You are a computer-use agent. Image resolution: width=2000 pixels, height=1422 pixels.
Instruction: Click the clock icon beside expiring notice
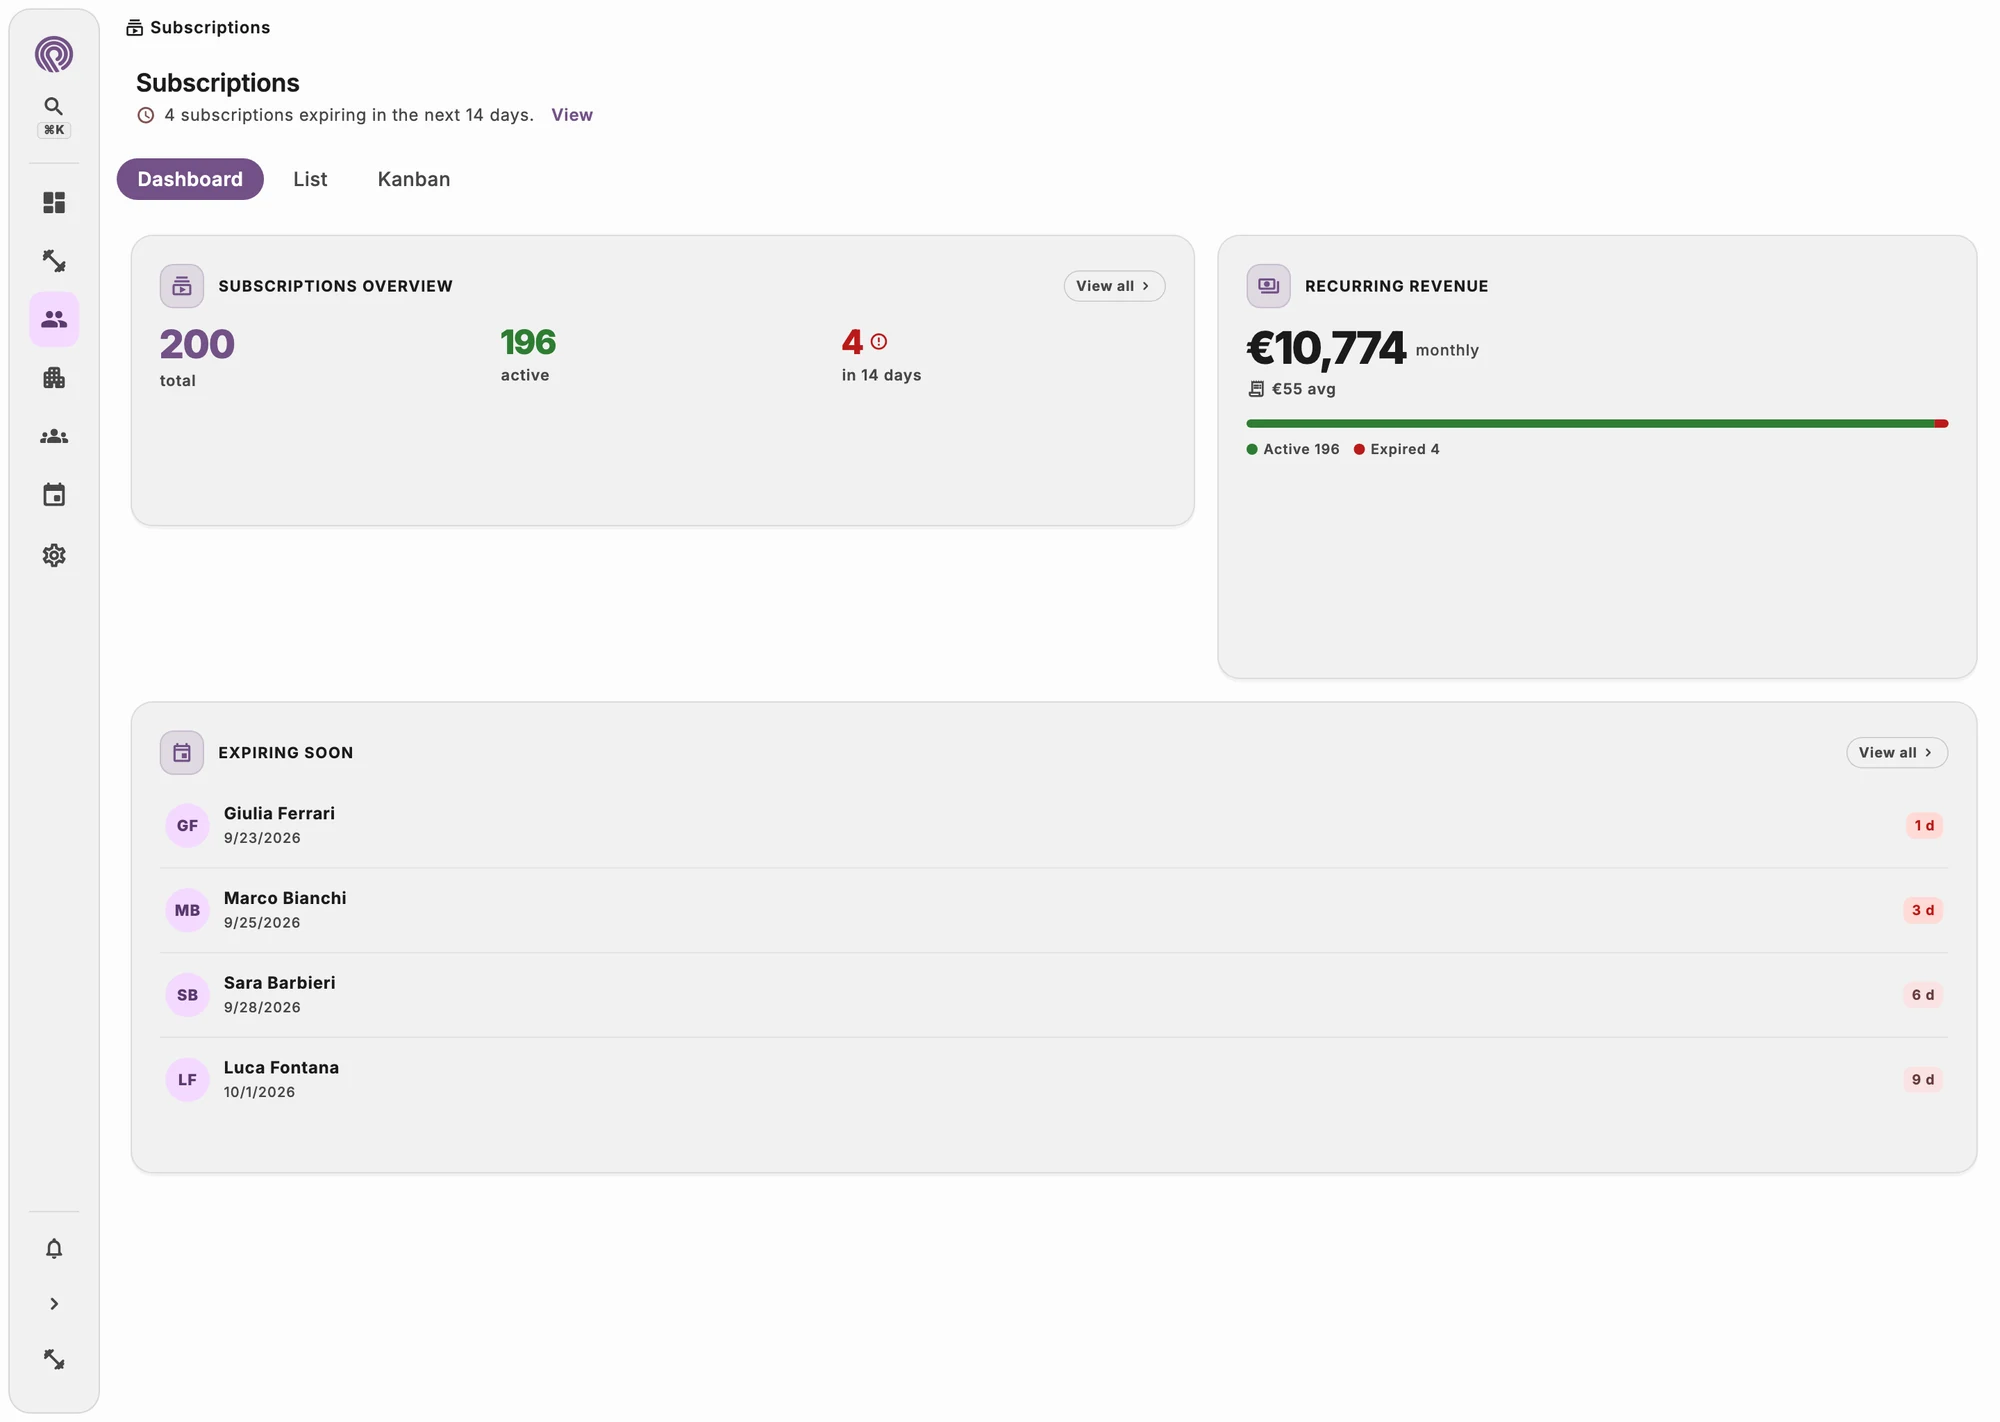[x=146, y=115]
